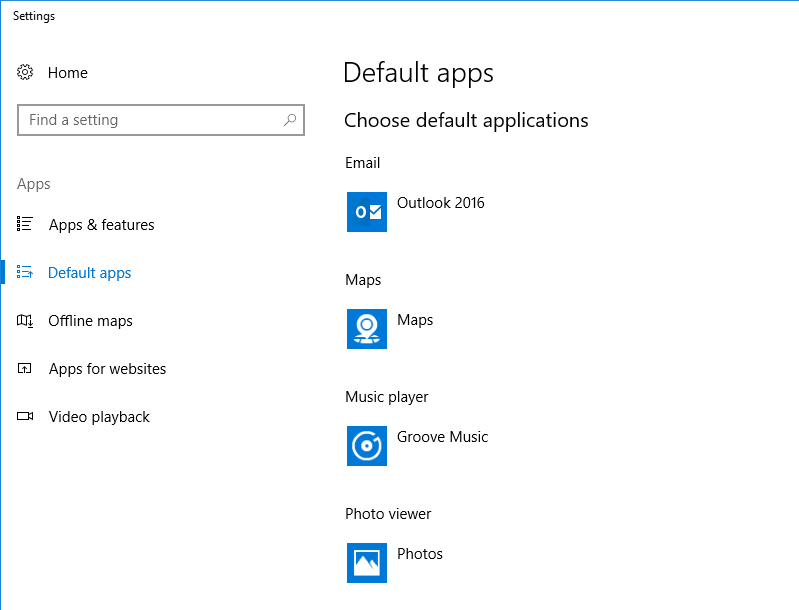Open Apps for websites section
The width and height of the screenshot is (799, 610).
point(108,369)
